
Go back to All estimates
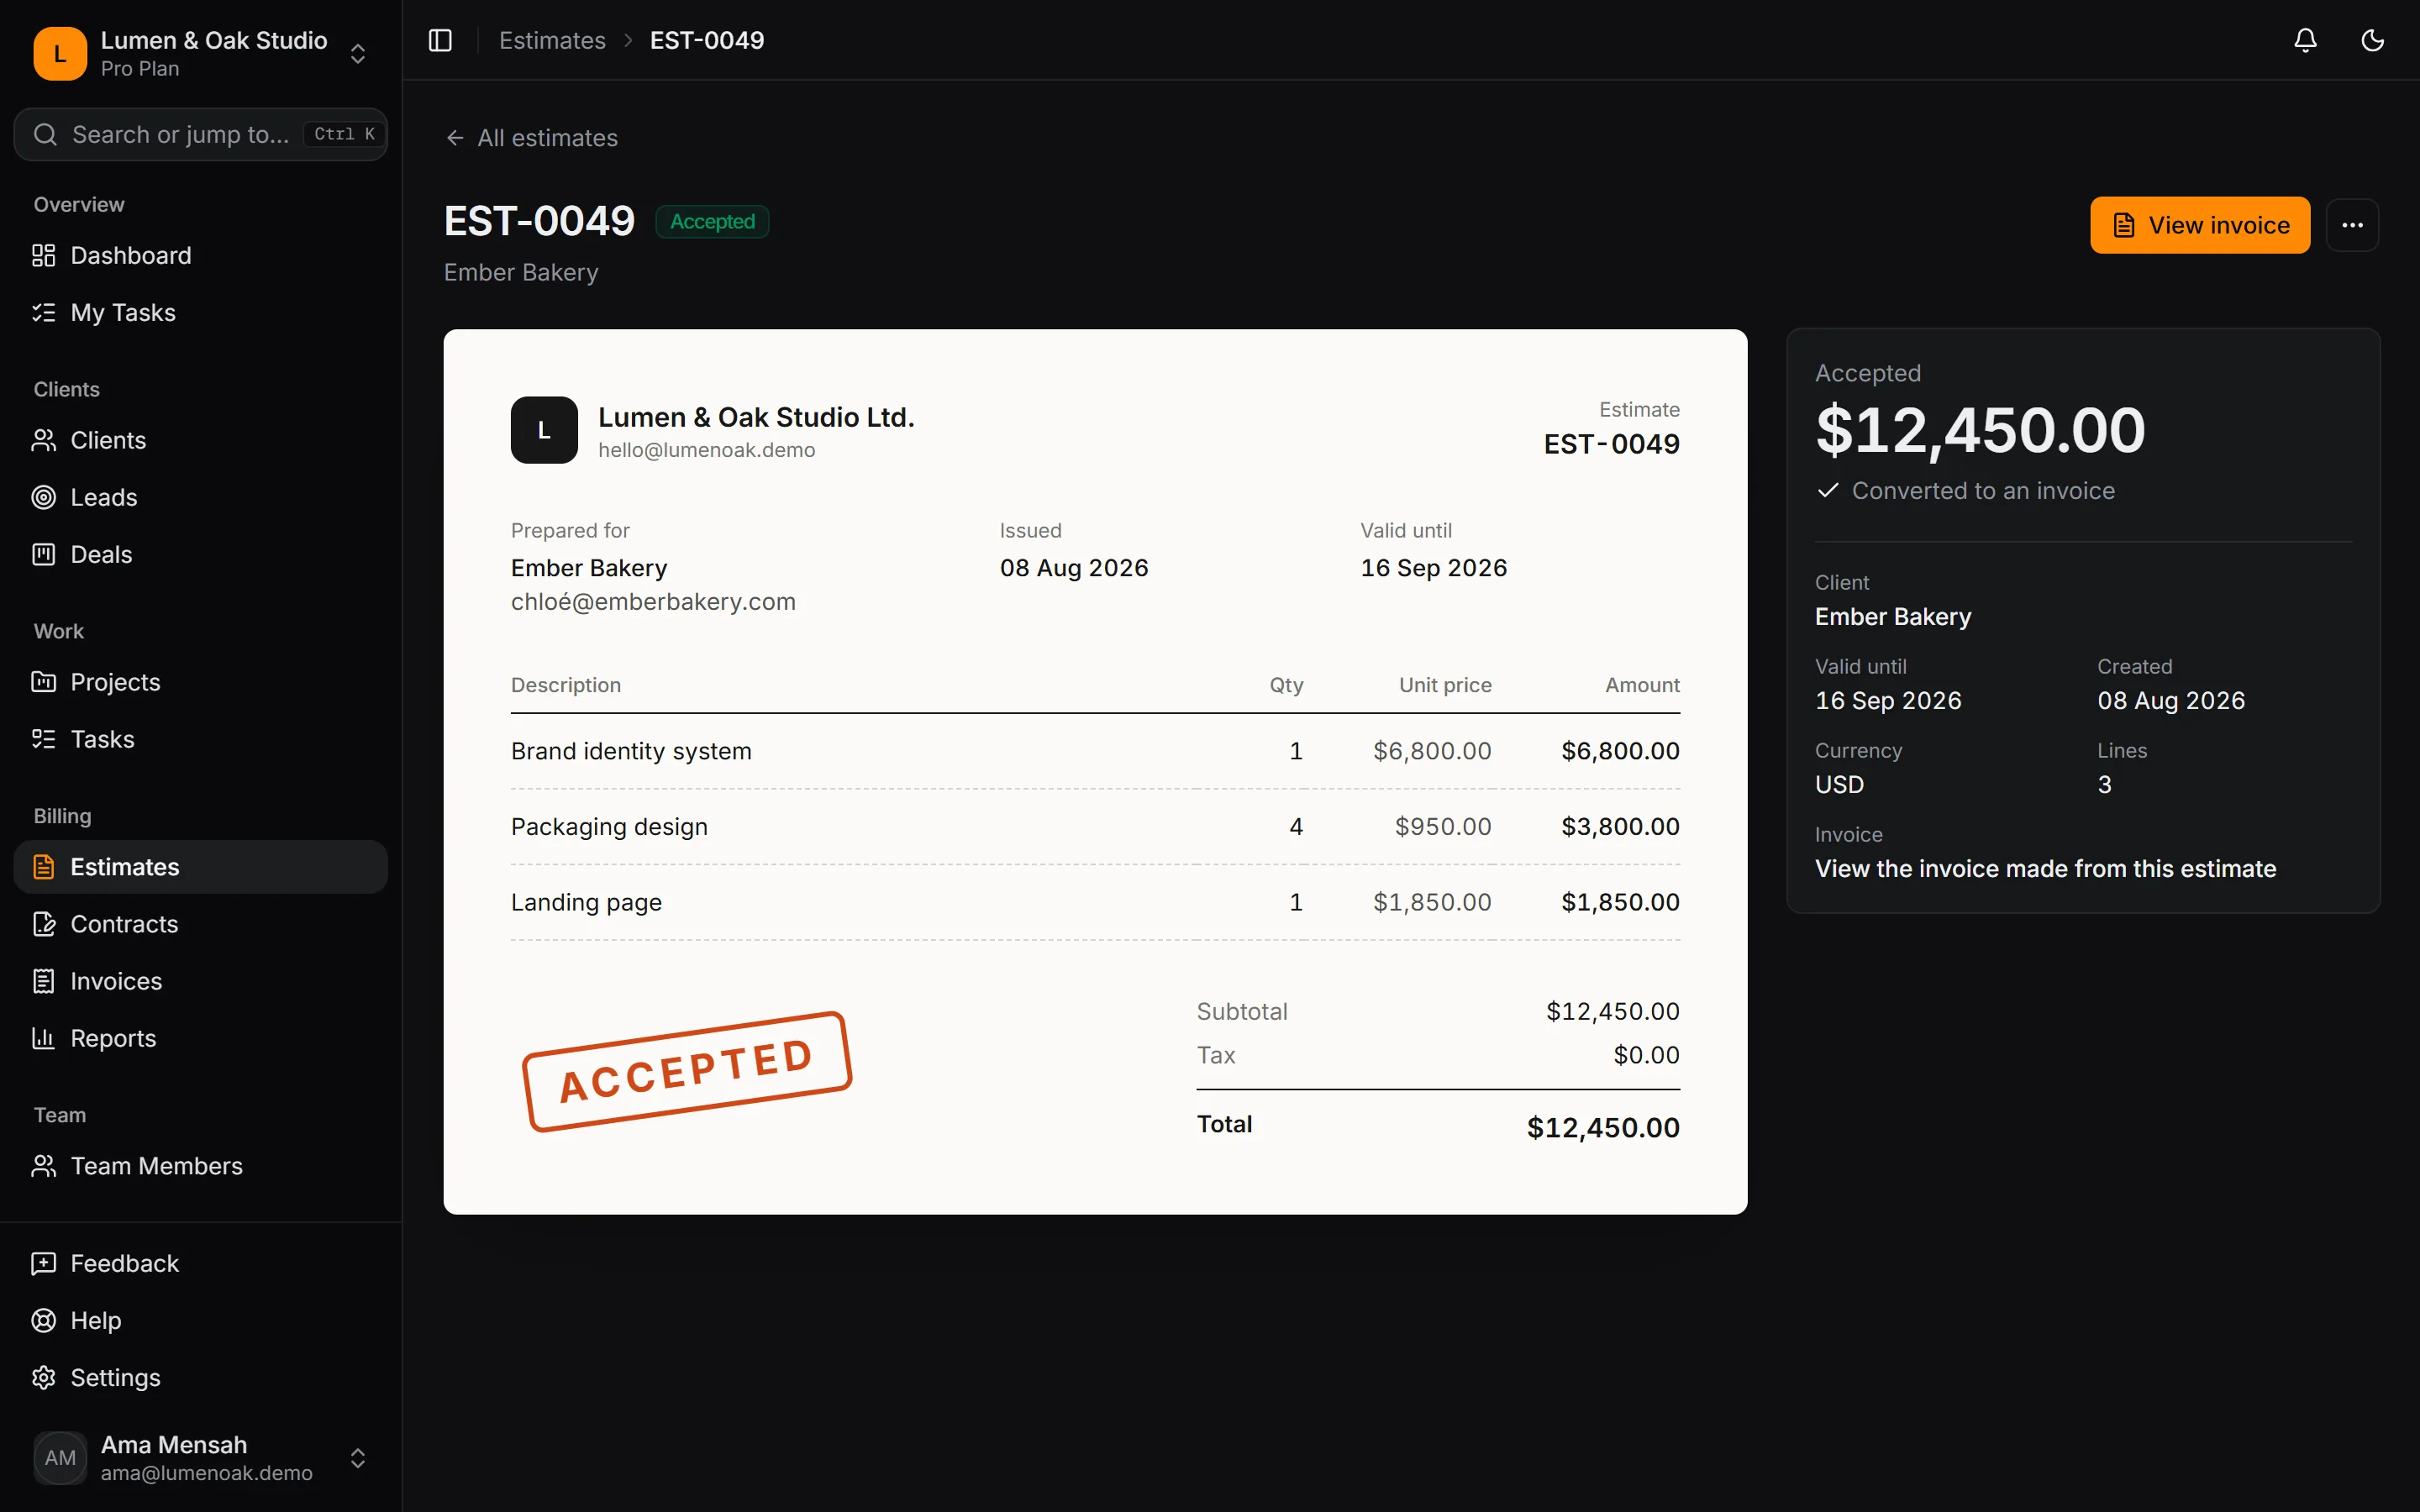tap(531, 138)
